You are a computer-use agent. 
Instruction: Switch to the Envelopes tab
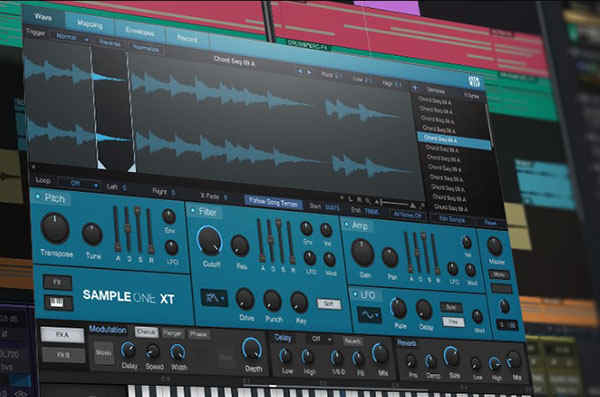tap(140, 32)
